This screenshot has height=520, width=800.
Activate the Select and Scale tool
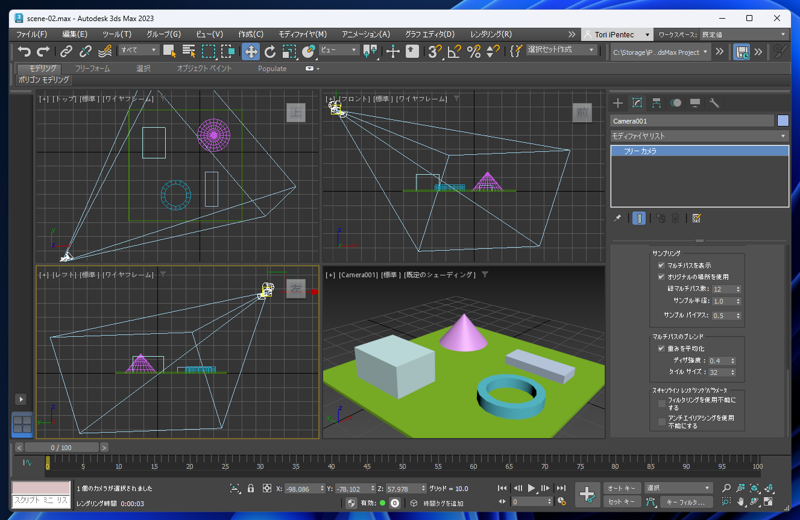pyautogui.click(x=289, y=52)
